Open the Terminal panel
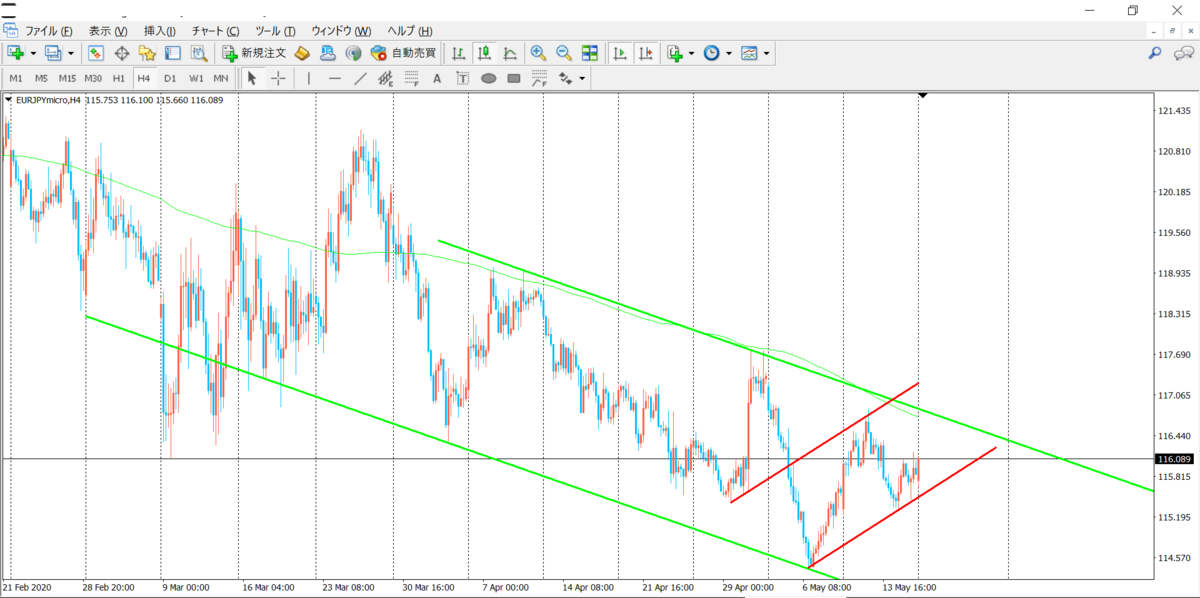The width and height of the screenshot is (1200, 598). tap(173, 53)
